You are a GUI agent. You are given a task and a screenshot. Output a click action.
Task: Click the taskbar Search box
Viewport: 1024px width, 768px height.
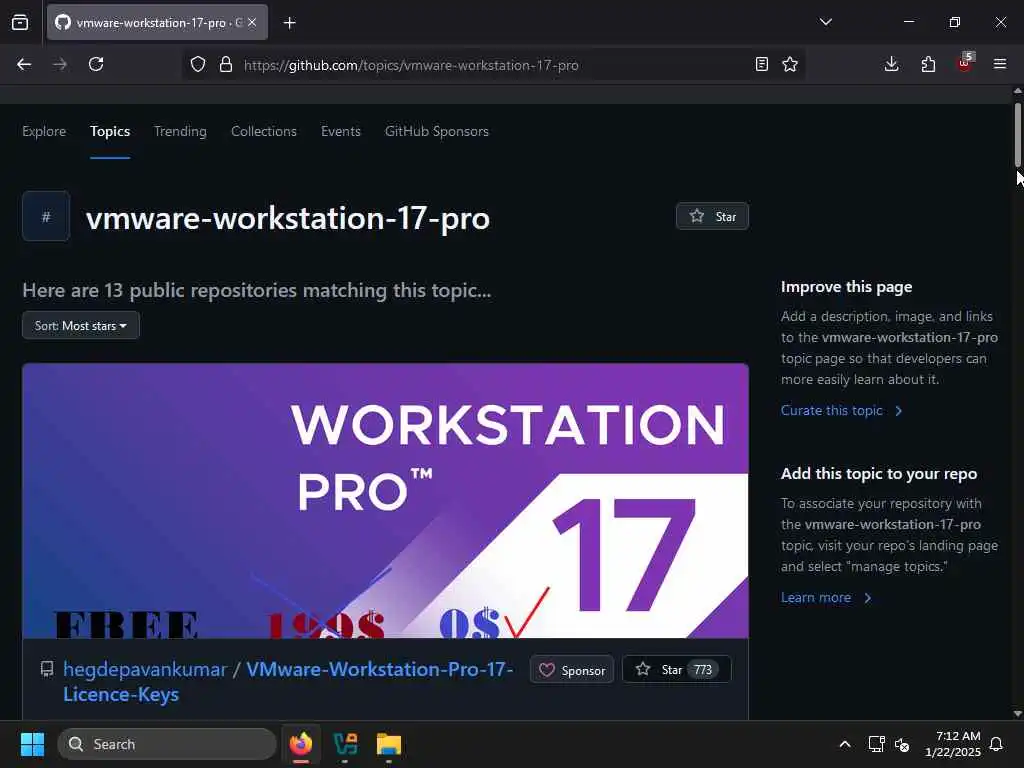coord(167,744)
